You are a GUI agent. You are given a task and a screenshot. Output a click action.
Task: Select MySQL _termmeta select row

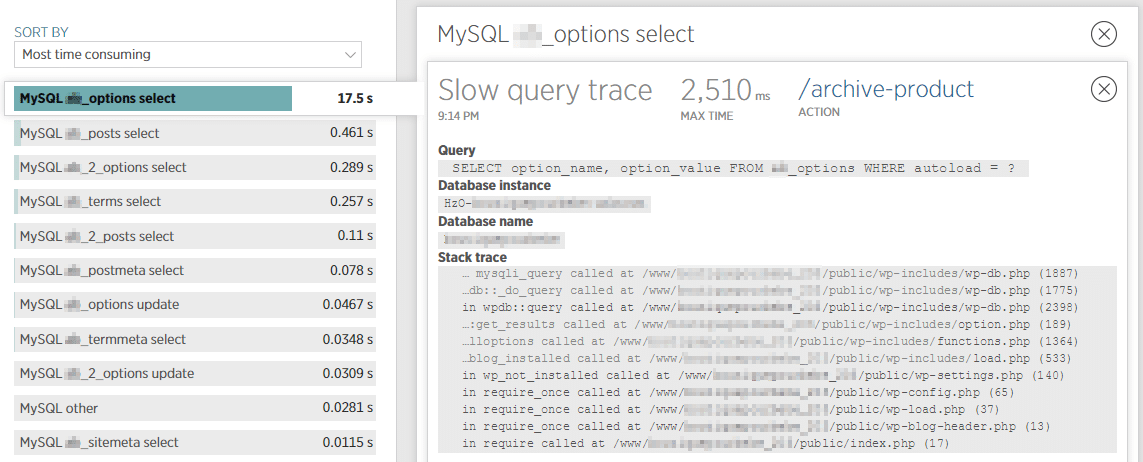point(195,339)
